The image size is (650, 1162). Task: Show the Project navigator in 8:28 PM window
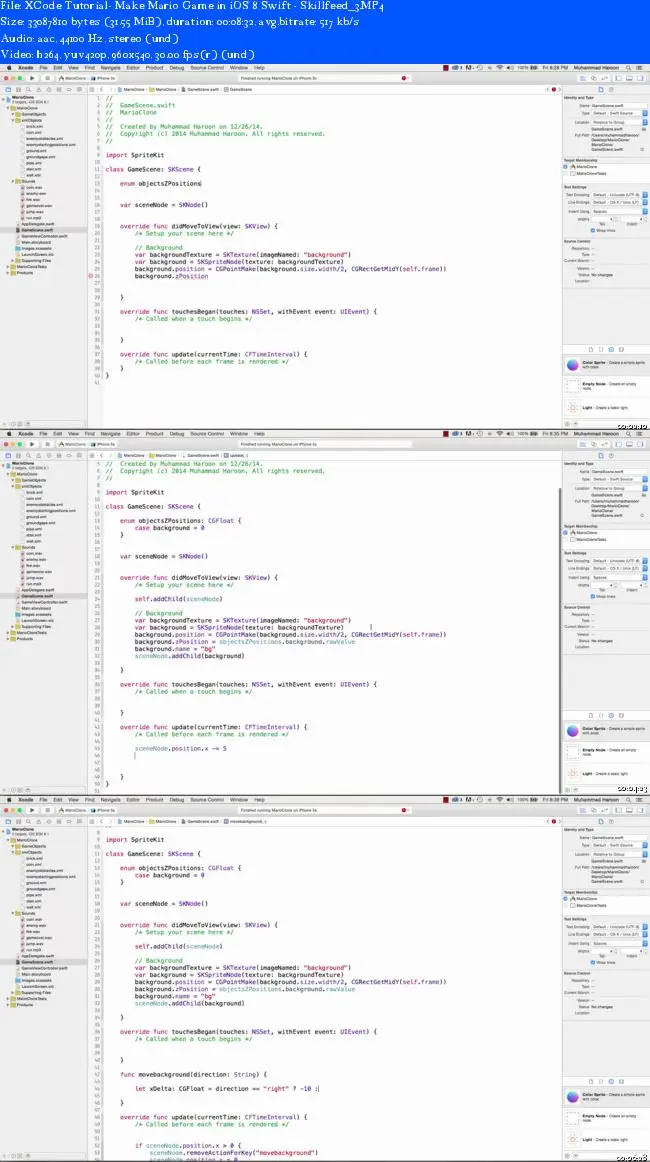(8, 89)
